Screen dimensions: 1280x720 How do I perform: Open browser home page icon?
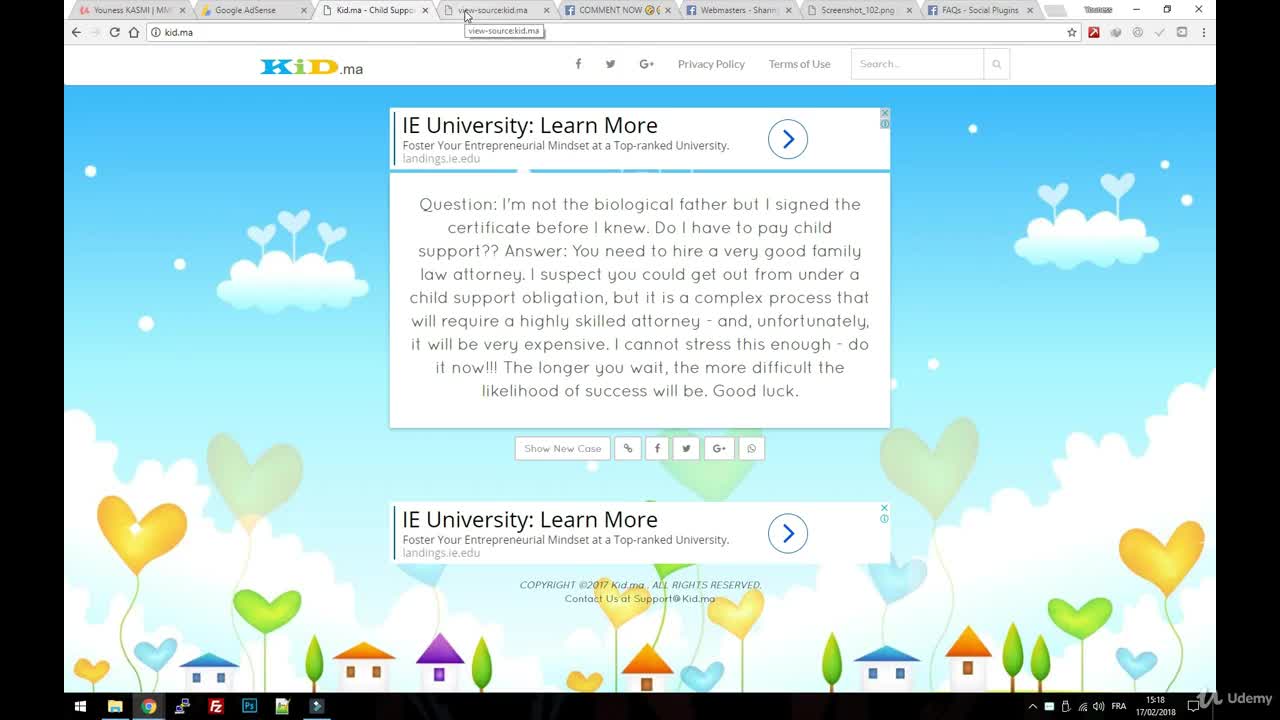click(133, 32)
